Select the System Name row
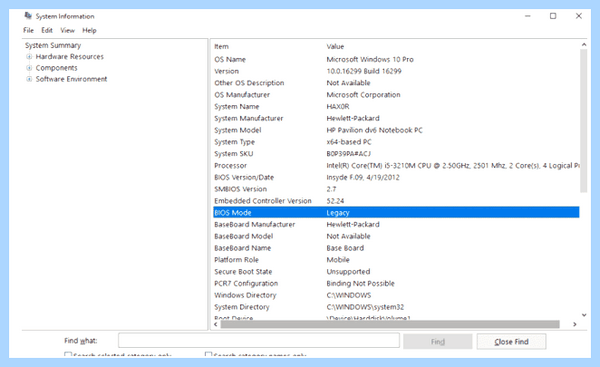600x367 pixels. point(396,106)
